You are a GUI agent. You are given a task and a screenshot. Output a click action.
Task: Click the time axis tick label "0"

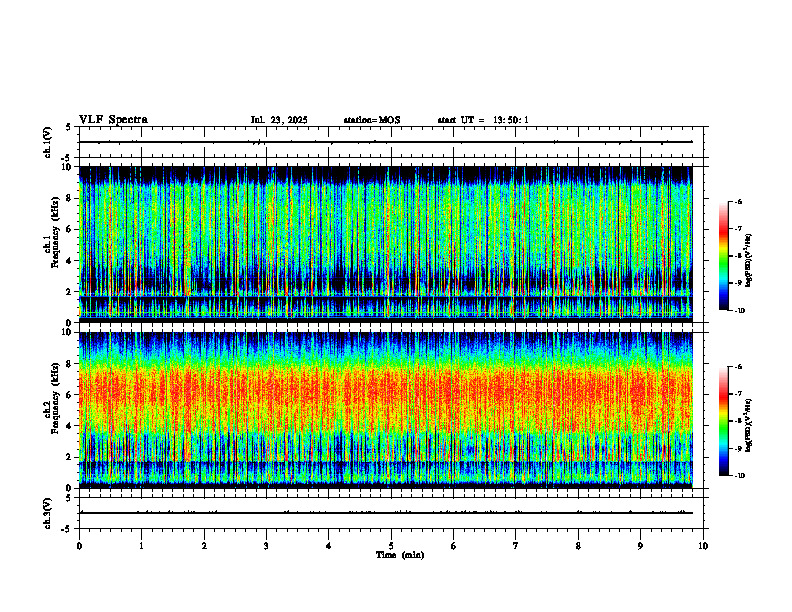(79, 546)
